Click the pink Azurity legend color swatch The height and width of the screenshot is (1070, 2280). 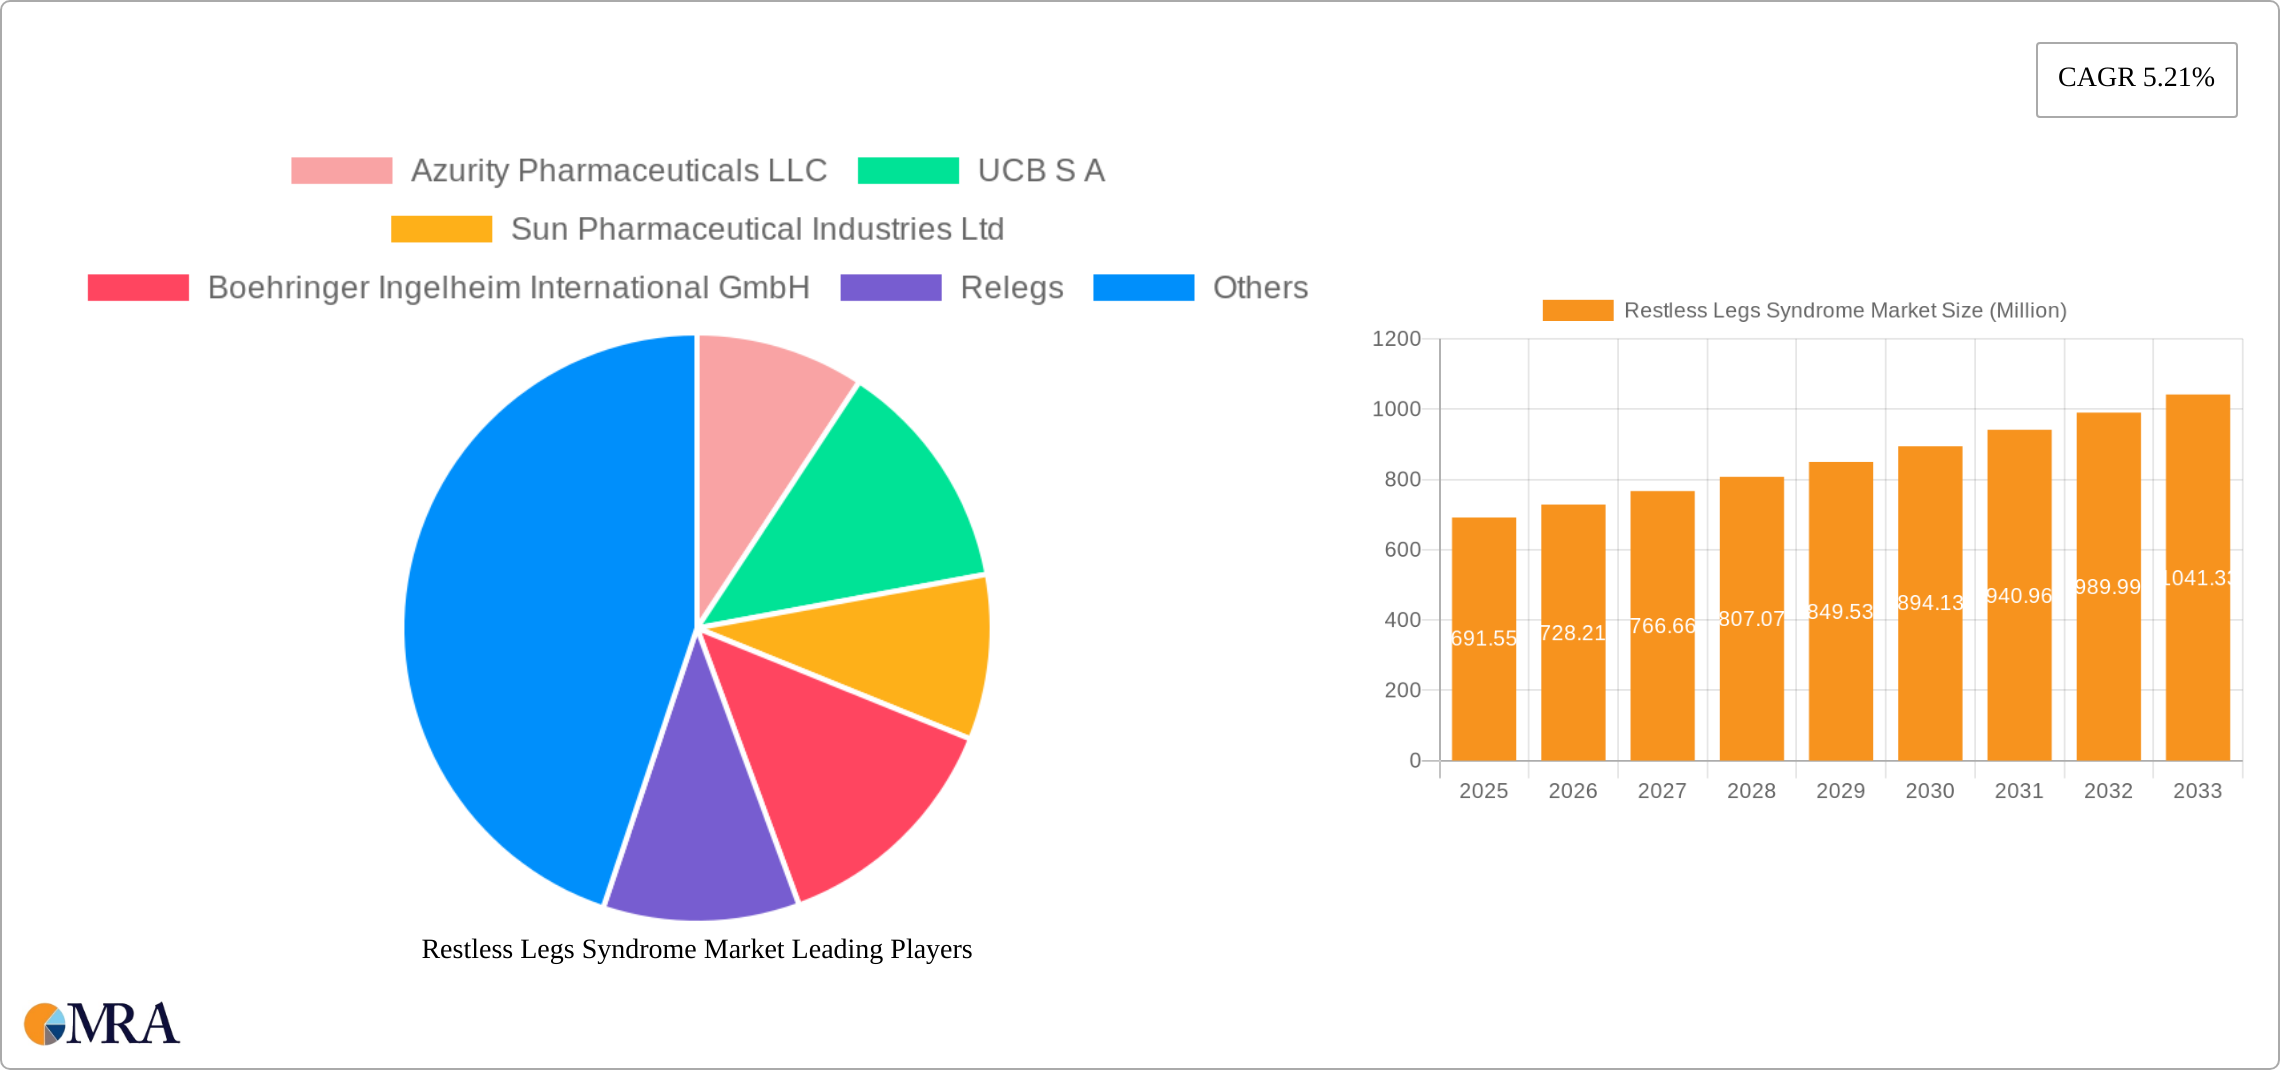click(x=339, y=170)
